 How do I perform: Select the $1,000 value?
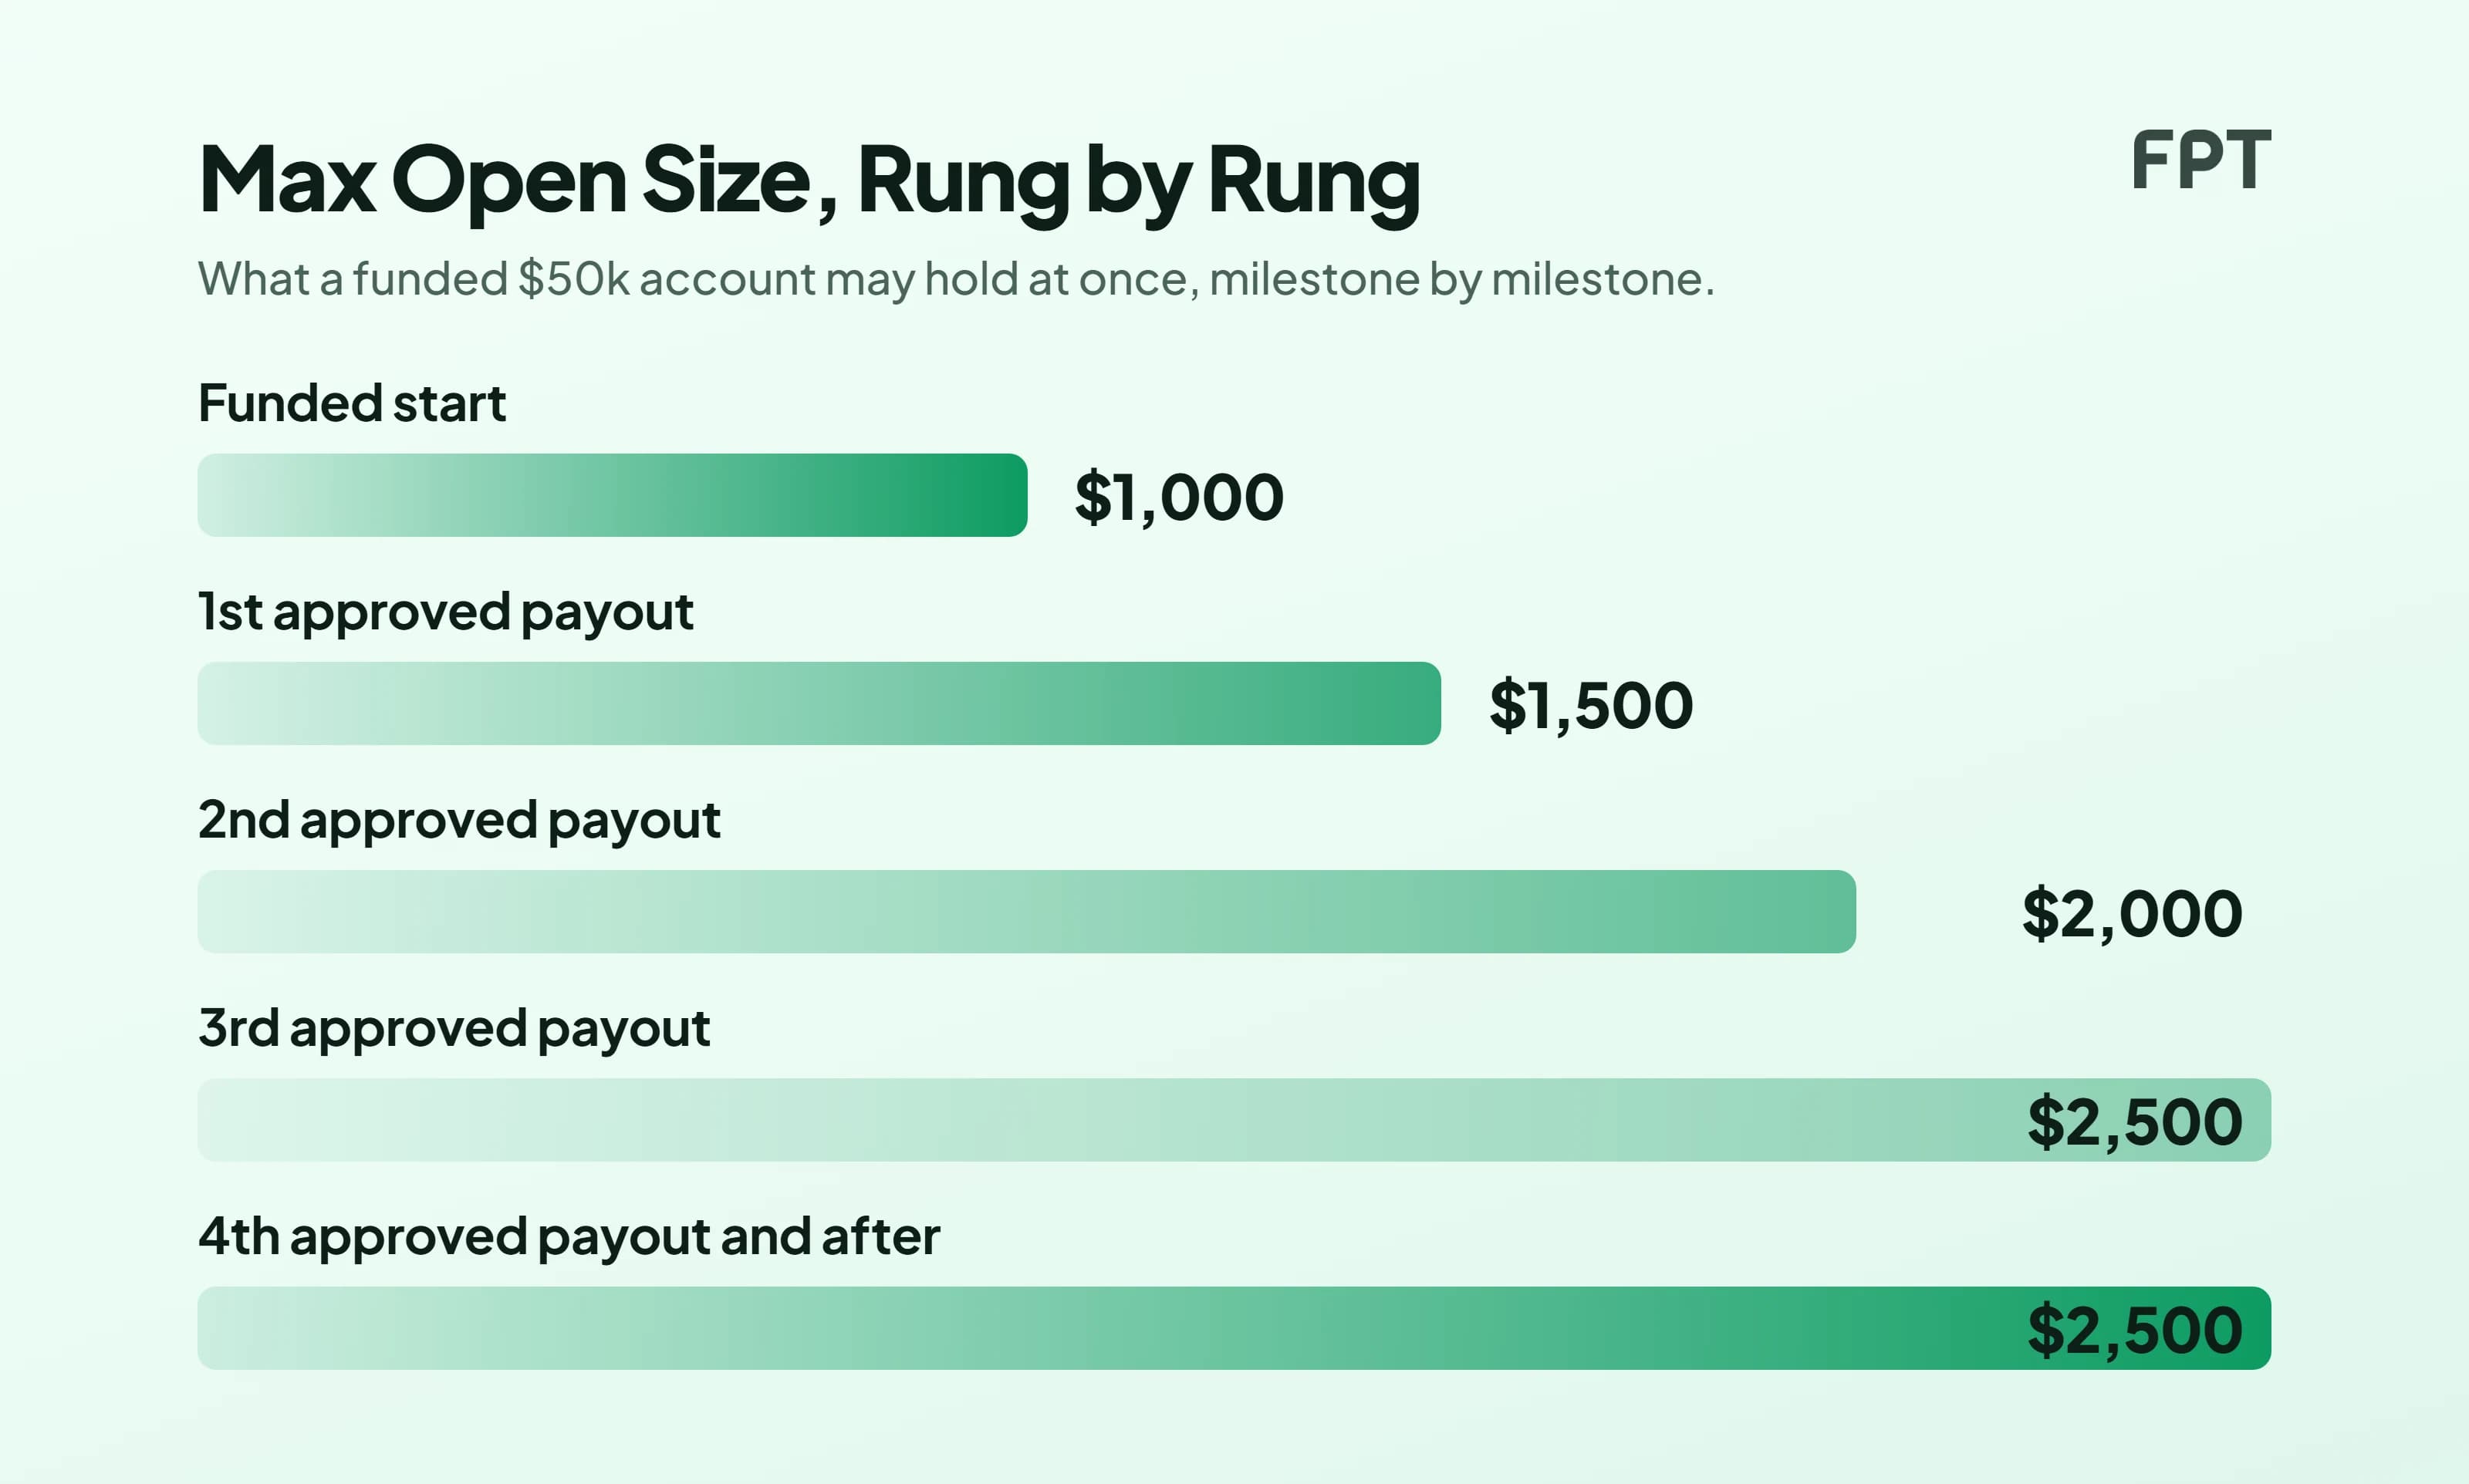[1179, 497]
